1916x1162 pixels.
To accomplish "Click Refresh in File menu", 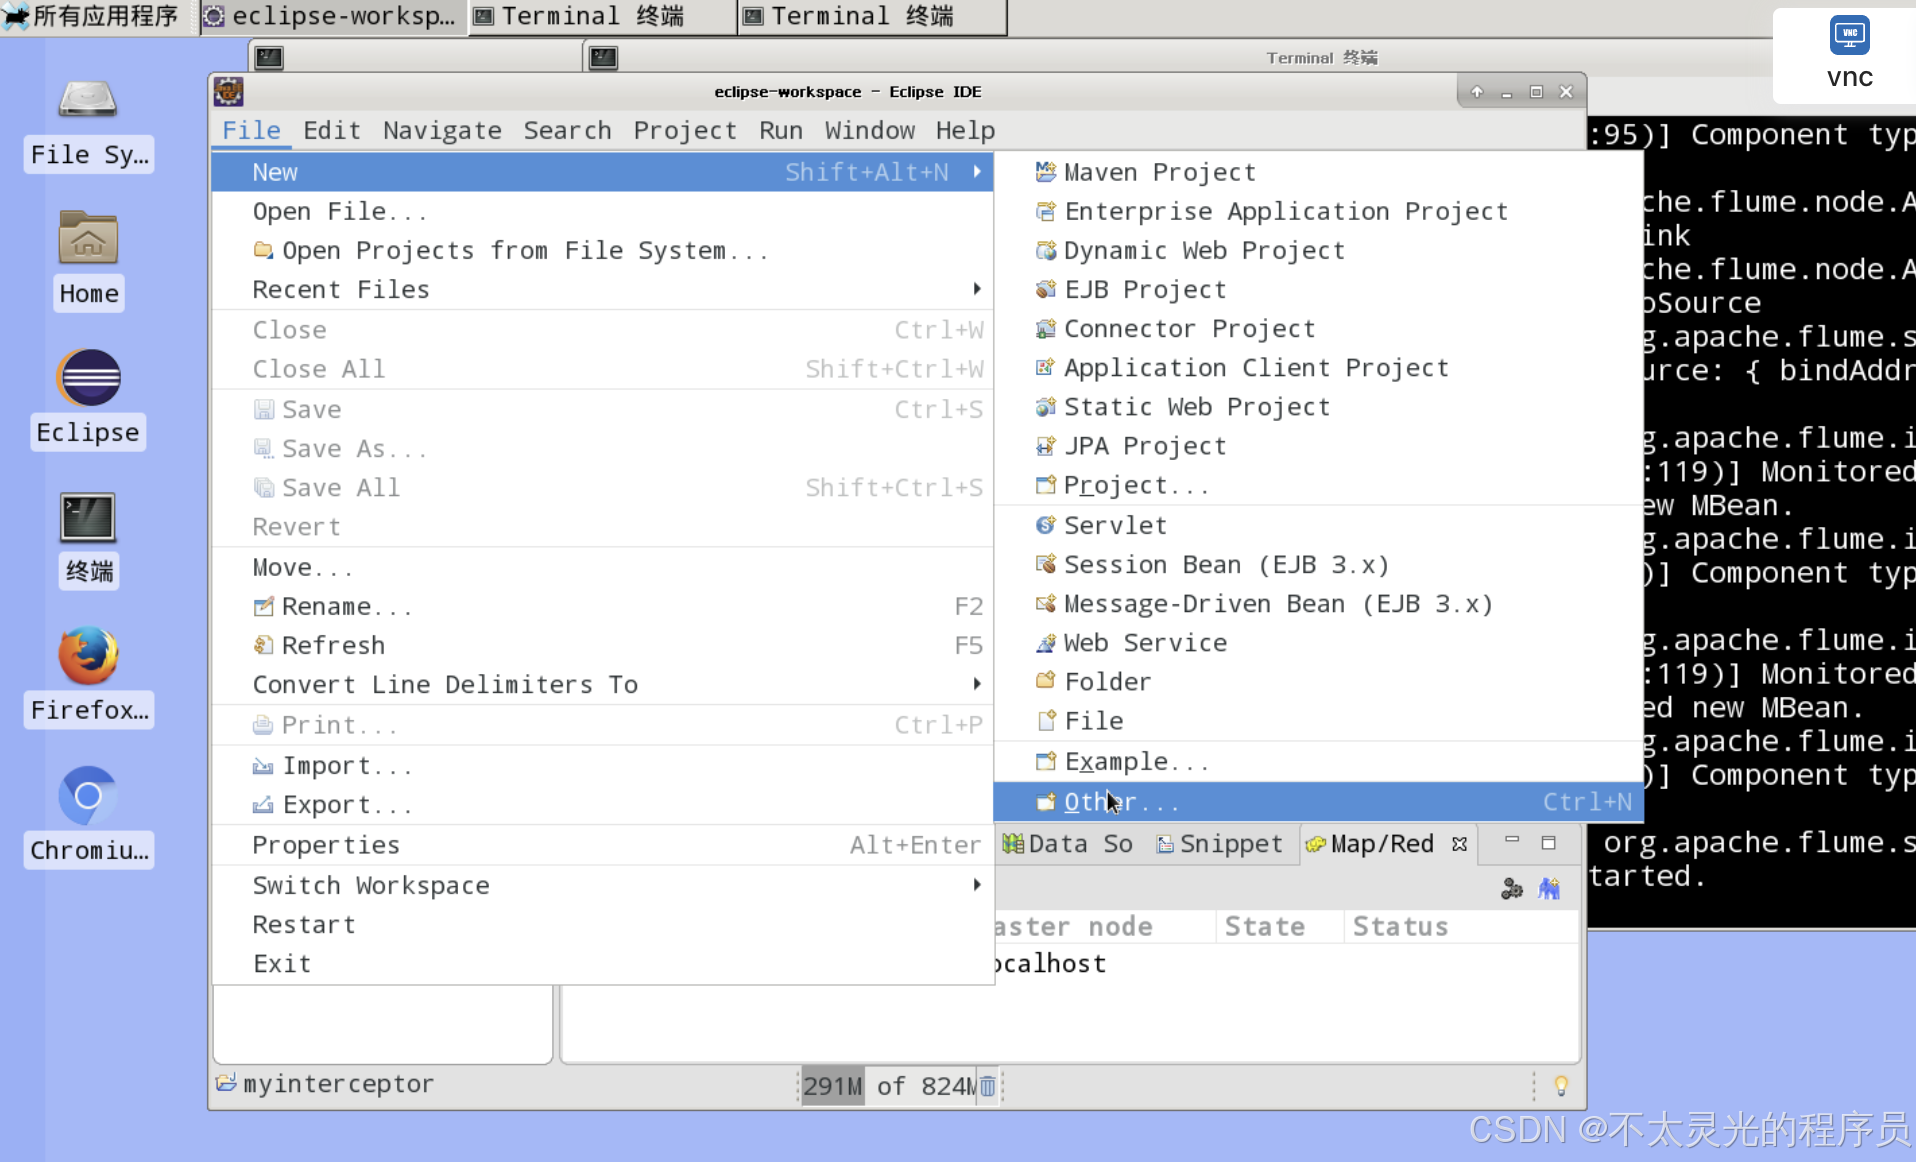I will [x=602, y=645].
